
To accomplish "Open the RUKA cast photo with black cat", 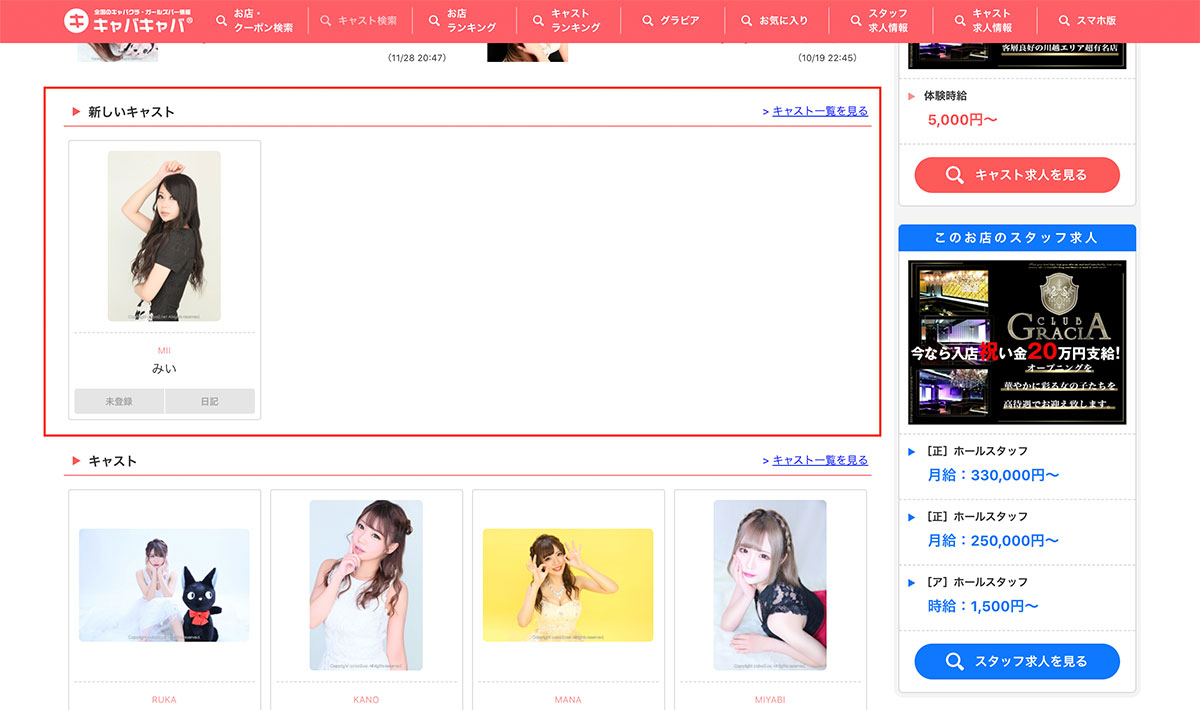I will click(164, 585).
